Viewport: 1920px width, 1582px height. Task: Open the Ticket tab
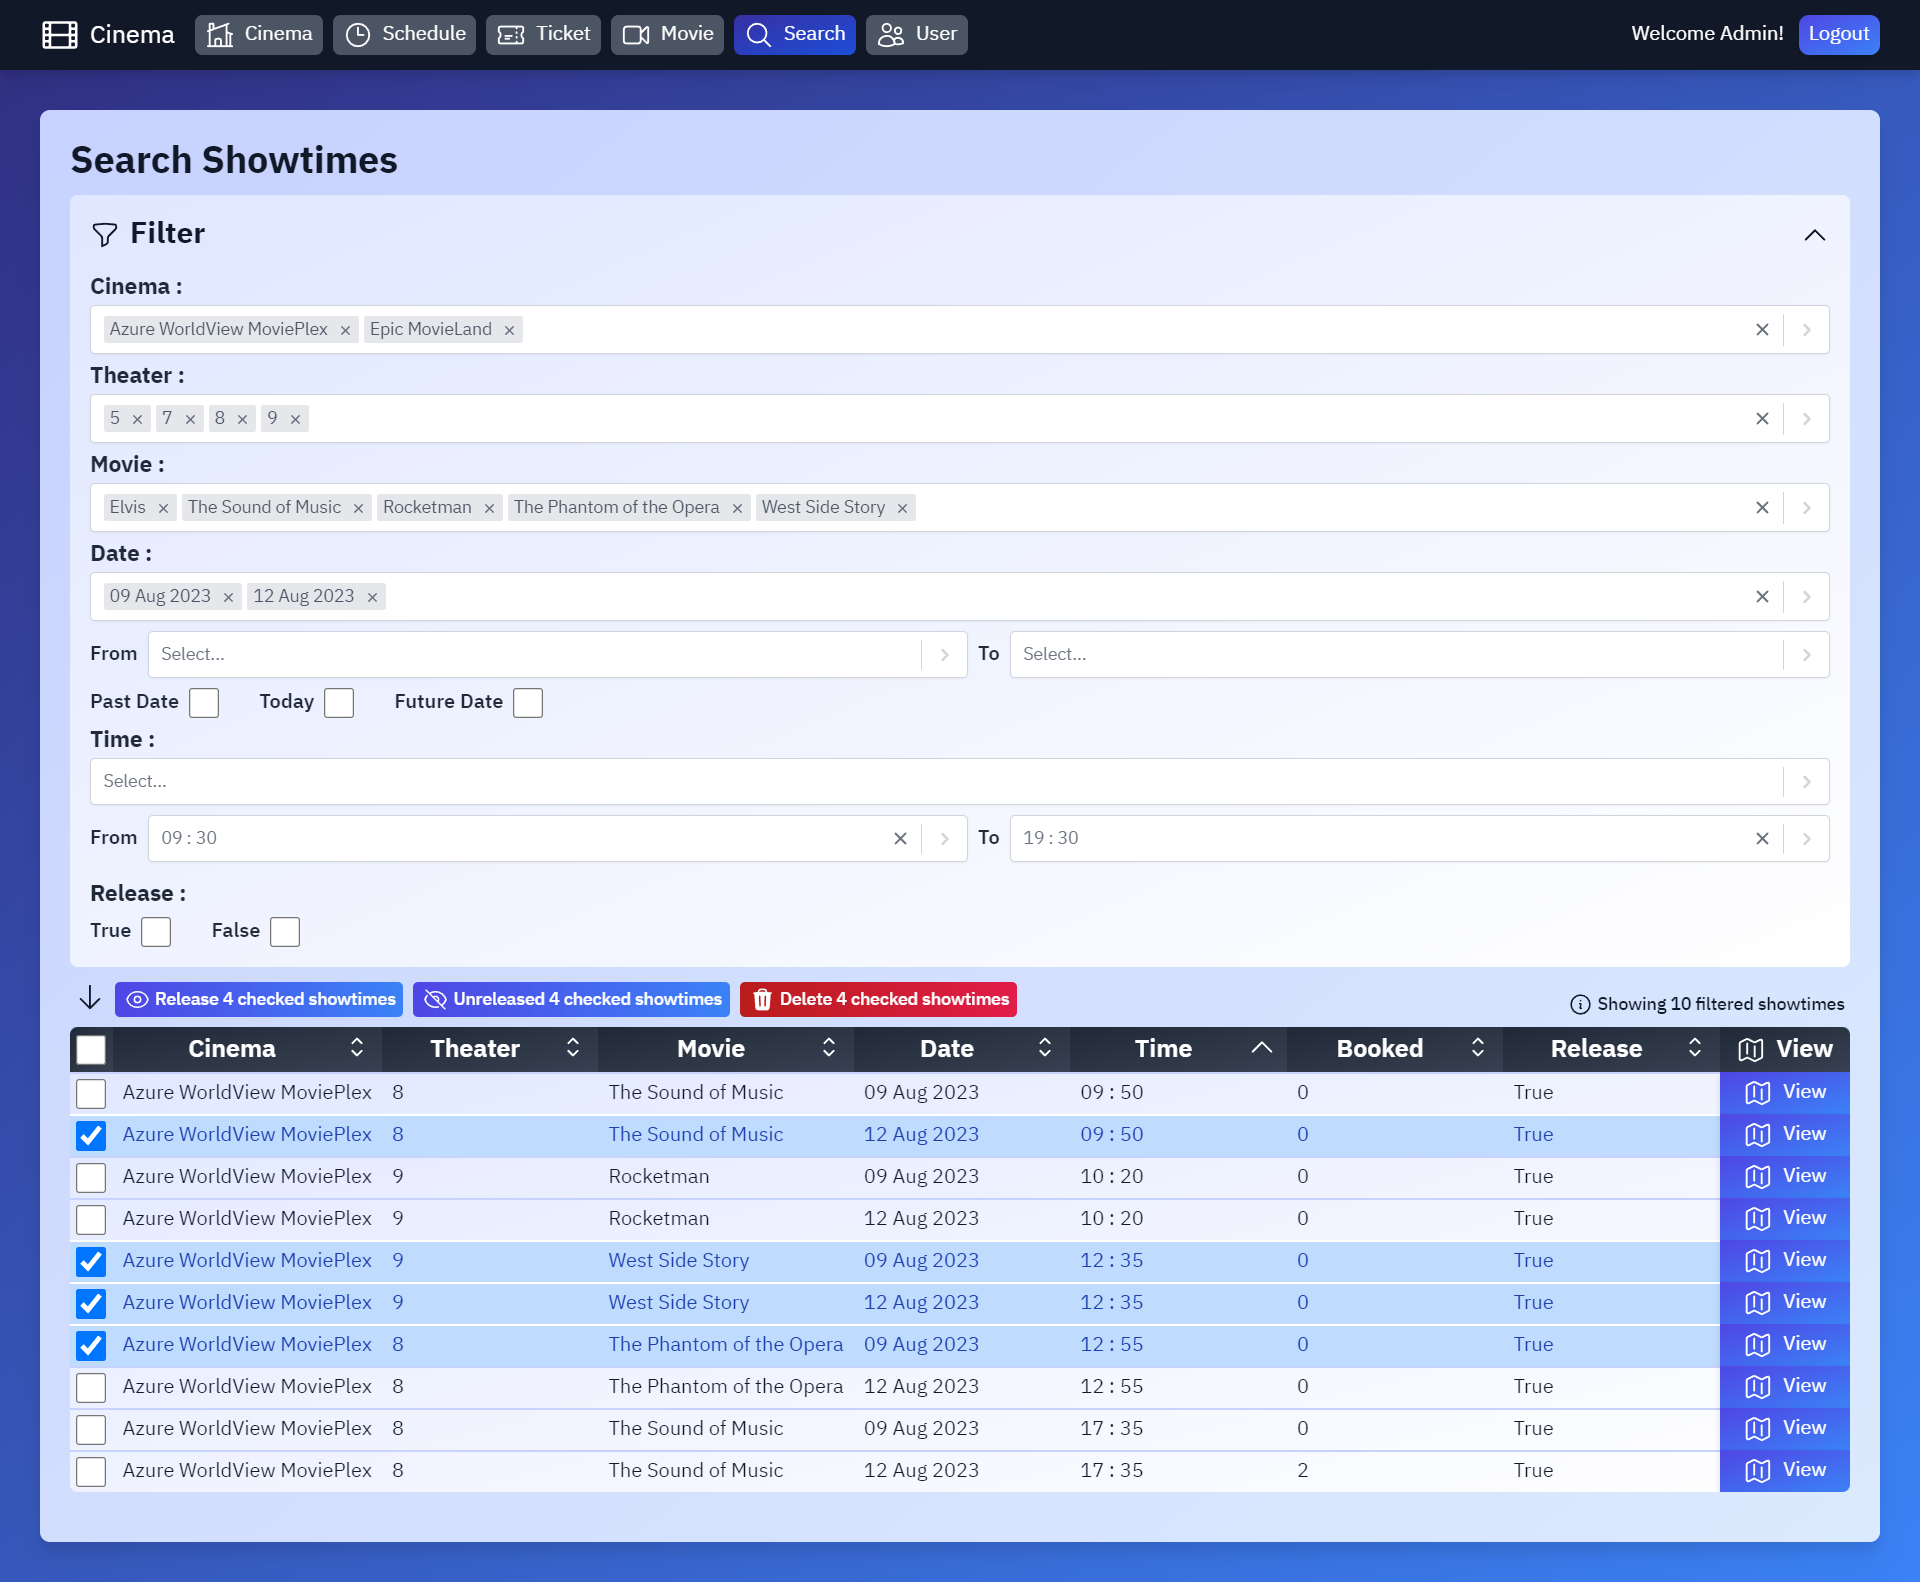(x=543, y=35)
